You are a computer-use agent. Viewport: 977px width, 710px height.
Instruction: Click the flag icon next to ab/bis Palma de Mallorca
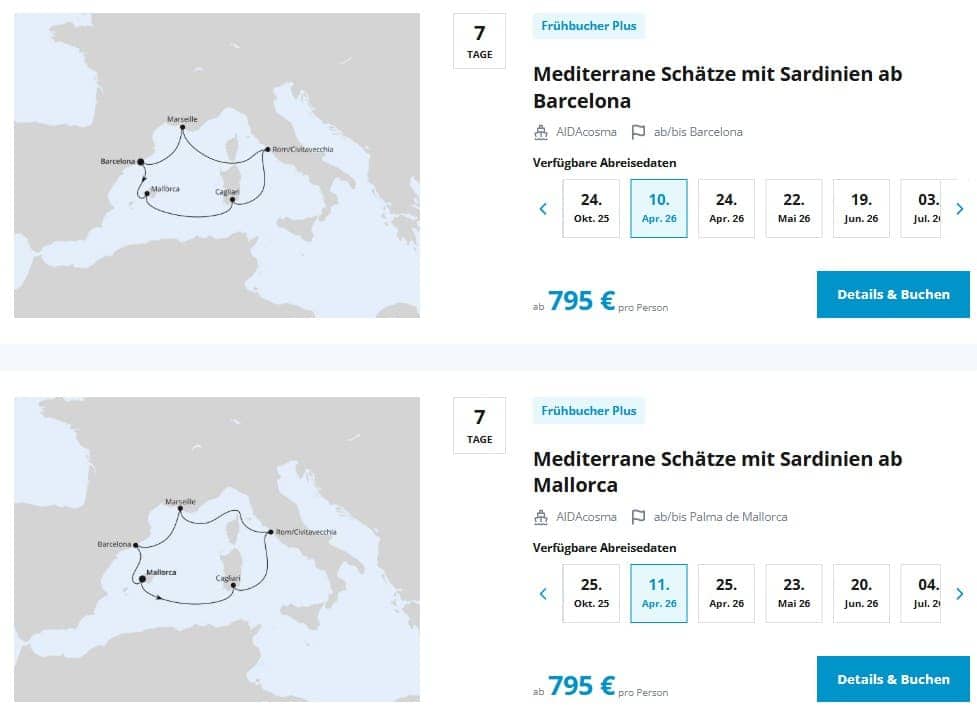(638, 517)
